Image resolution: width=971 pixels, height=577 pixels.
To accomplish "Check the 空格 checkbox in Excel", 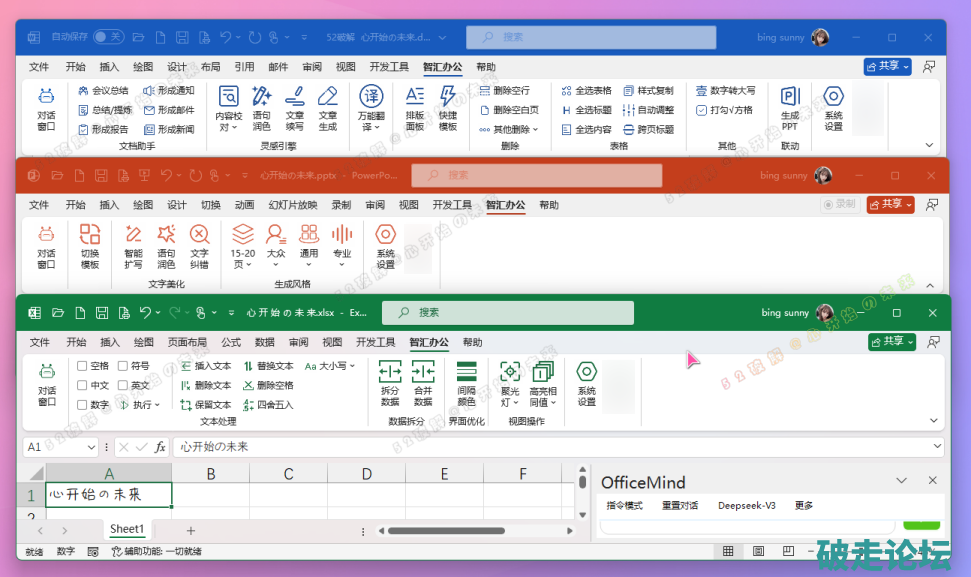I will (x=83, y=366).
